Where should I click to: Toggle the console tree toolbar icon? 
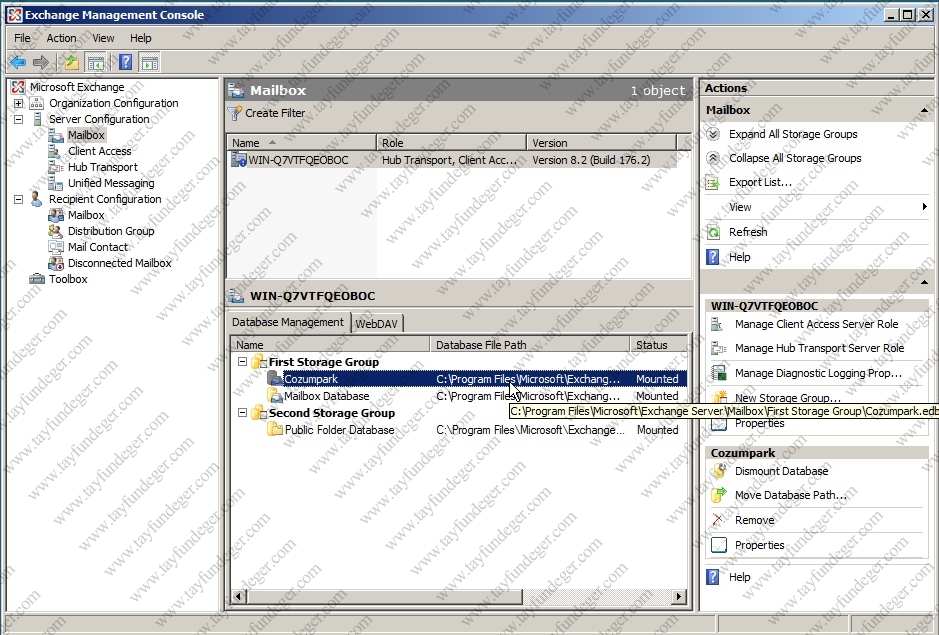click(x=95, y=62)
